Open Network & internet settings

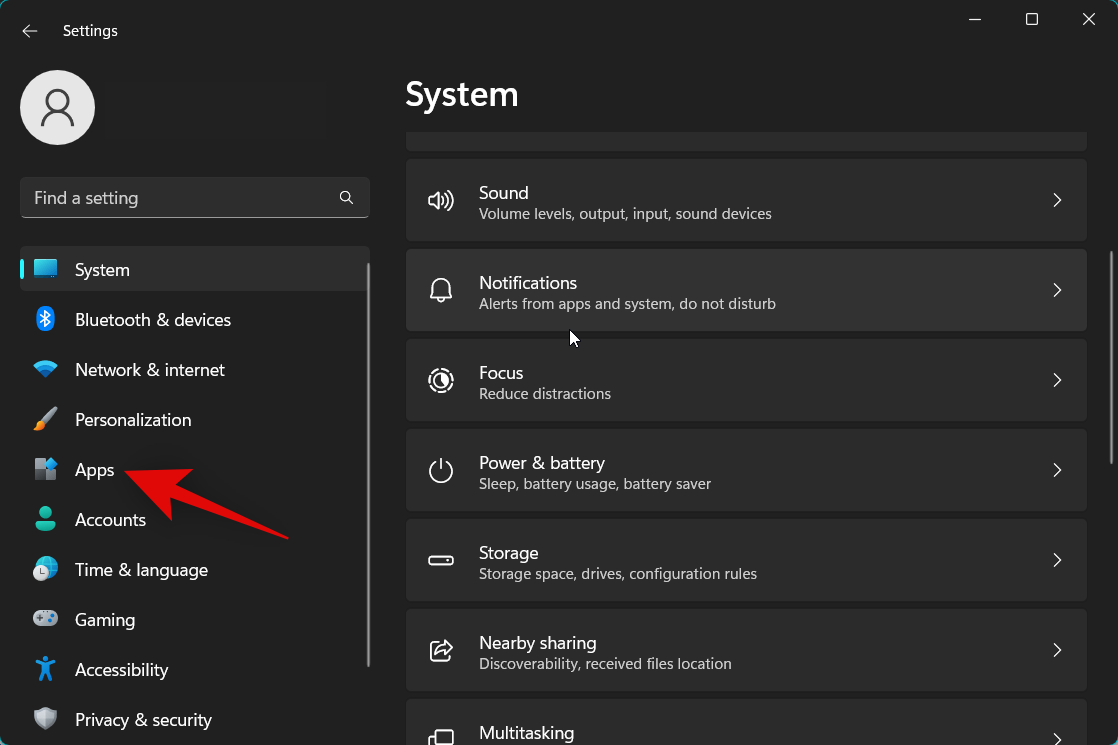[149, 369]
